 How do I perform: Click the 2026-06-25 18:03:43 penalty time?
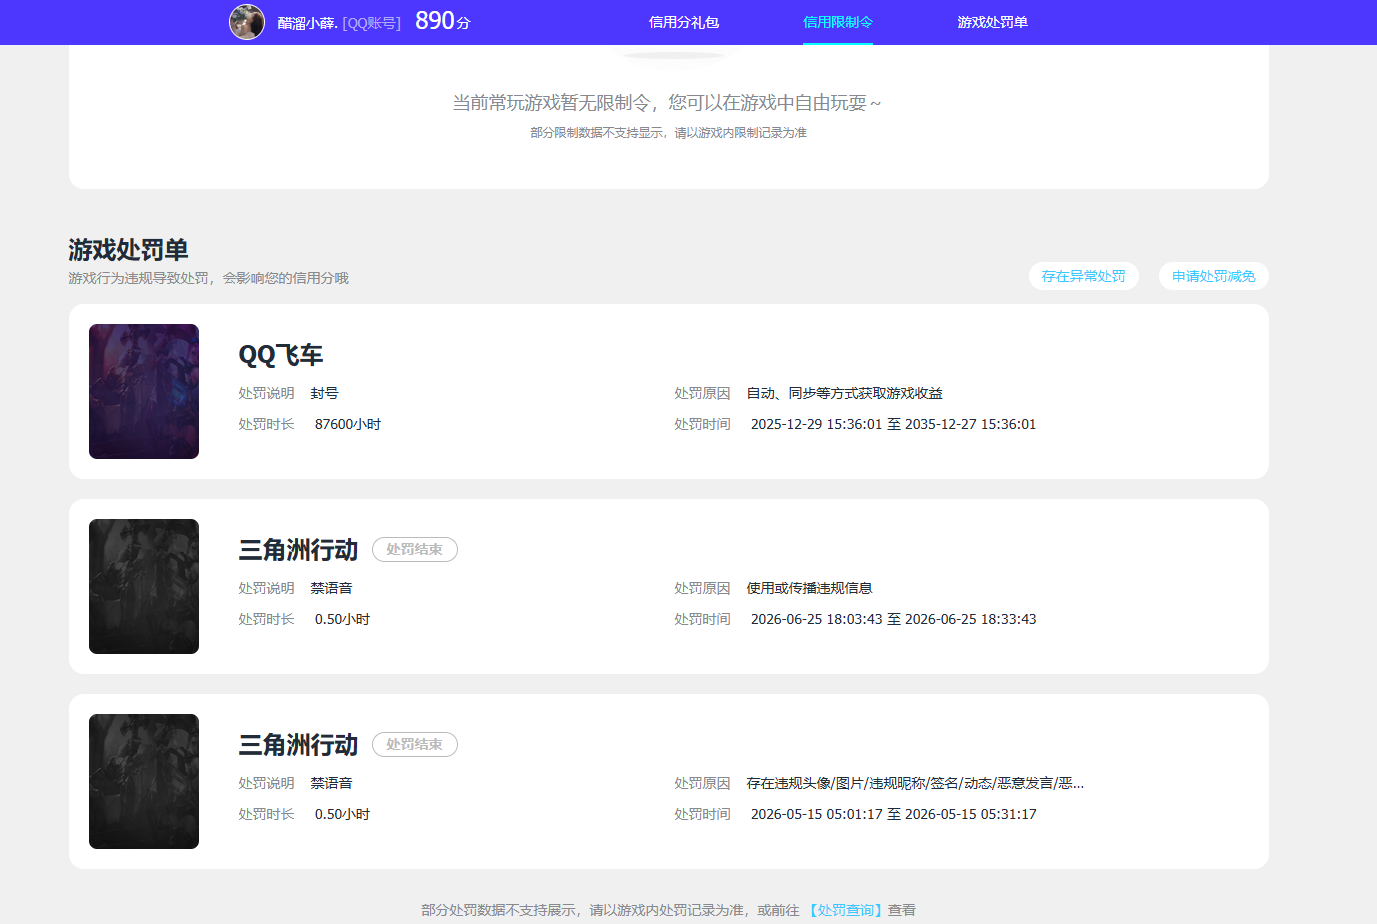click(894, 619)
